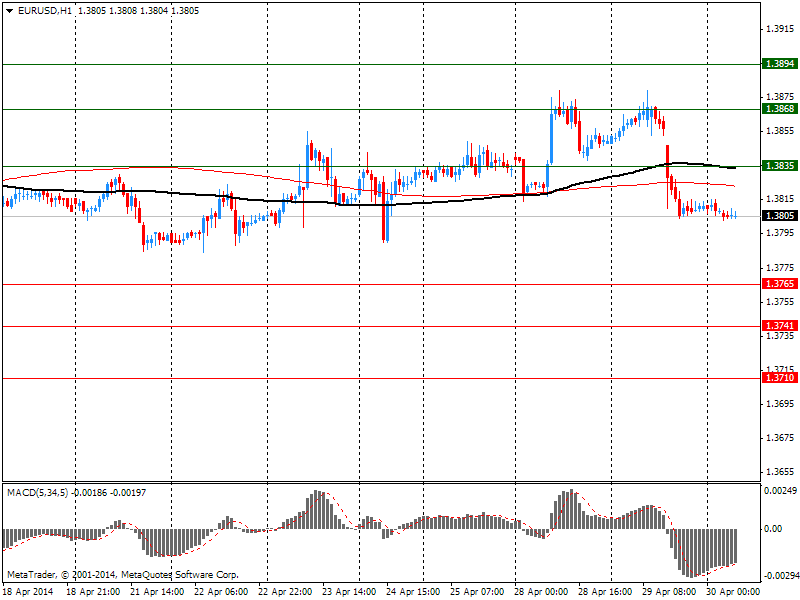
Task: Click the 24 Apr 15:00 time label
Action: [413, 592]
